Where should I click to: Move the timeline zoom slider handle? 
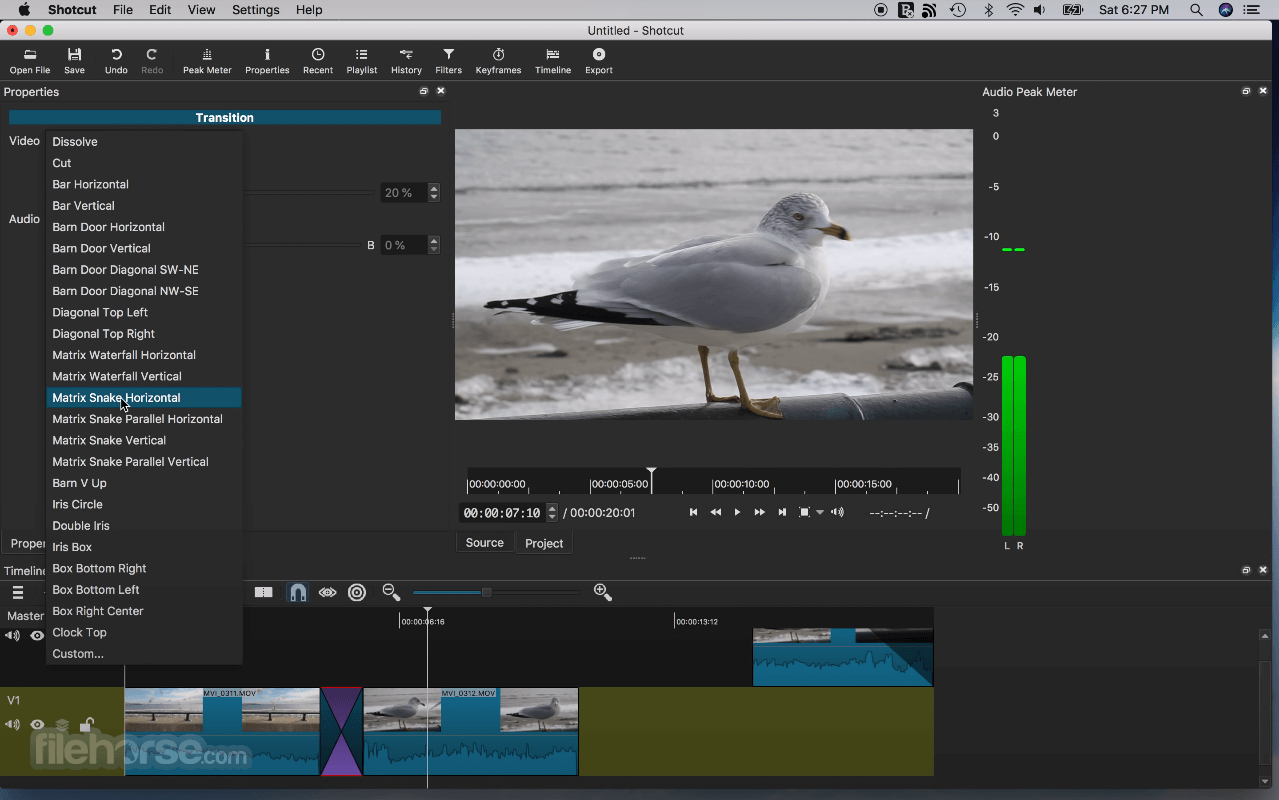[x=486, y=592]
